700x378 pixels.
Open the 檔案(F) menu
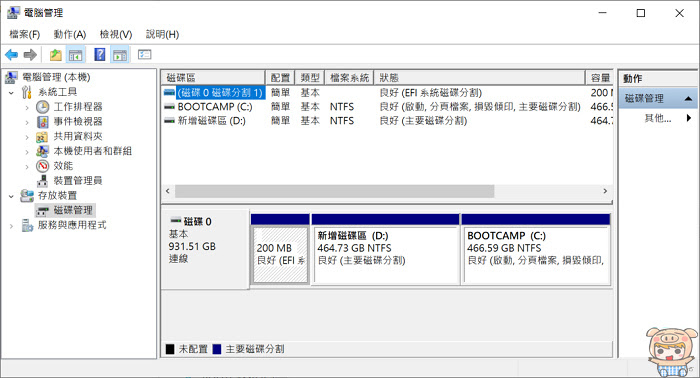point(25,34)
